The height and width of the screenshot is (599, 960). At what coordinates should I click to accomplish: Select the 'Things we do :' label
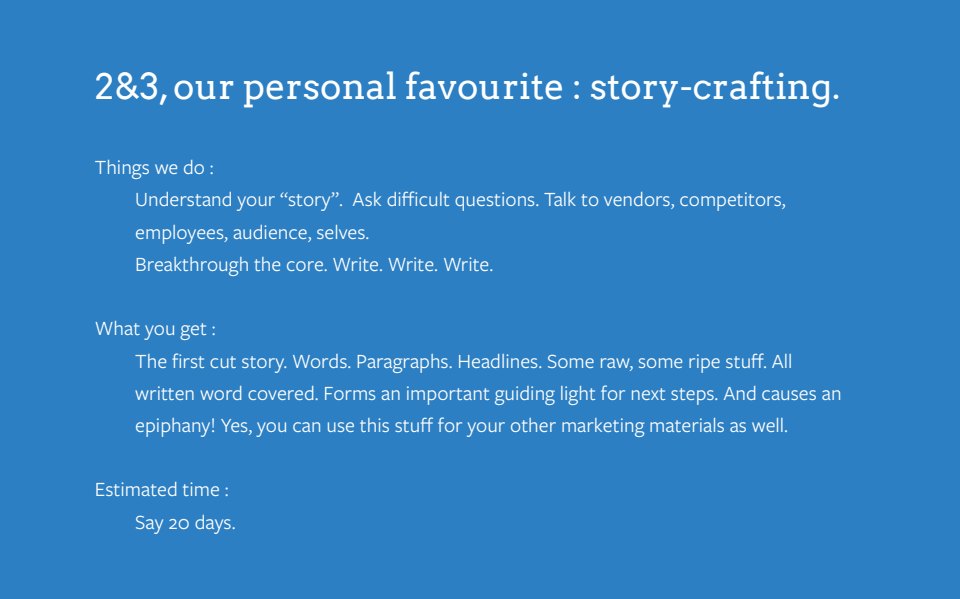point(154,168)
